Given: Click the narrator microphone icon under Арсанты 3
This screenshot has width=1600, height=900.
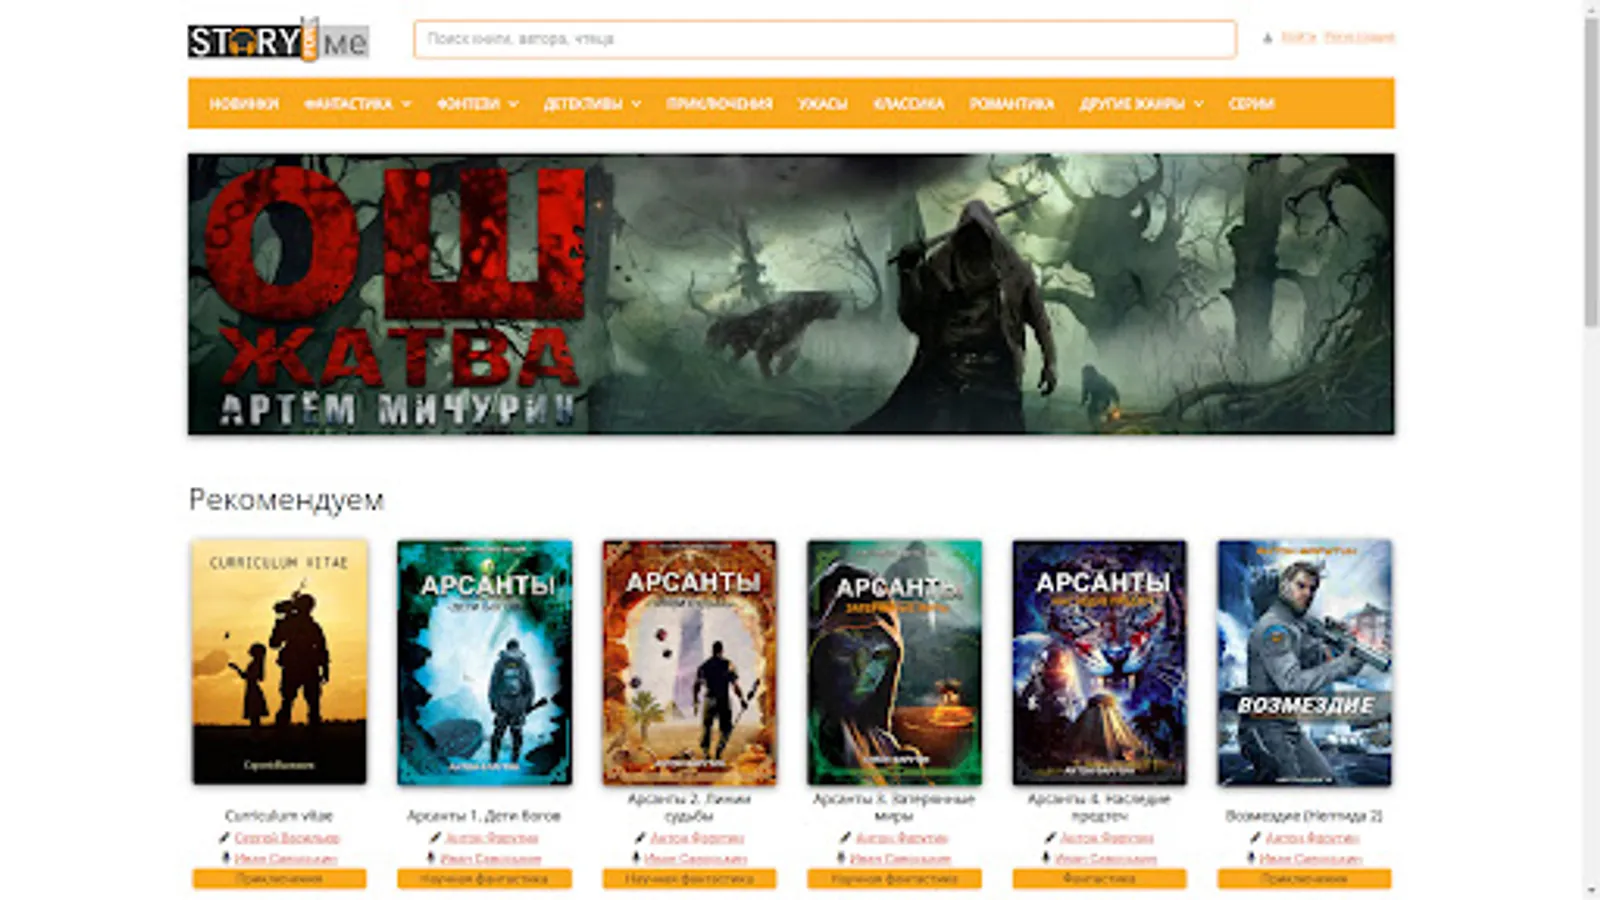Looking at the screenshot, I should [x=841, y=859].
